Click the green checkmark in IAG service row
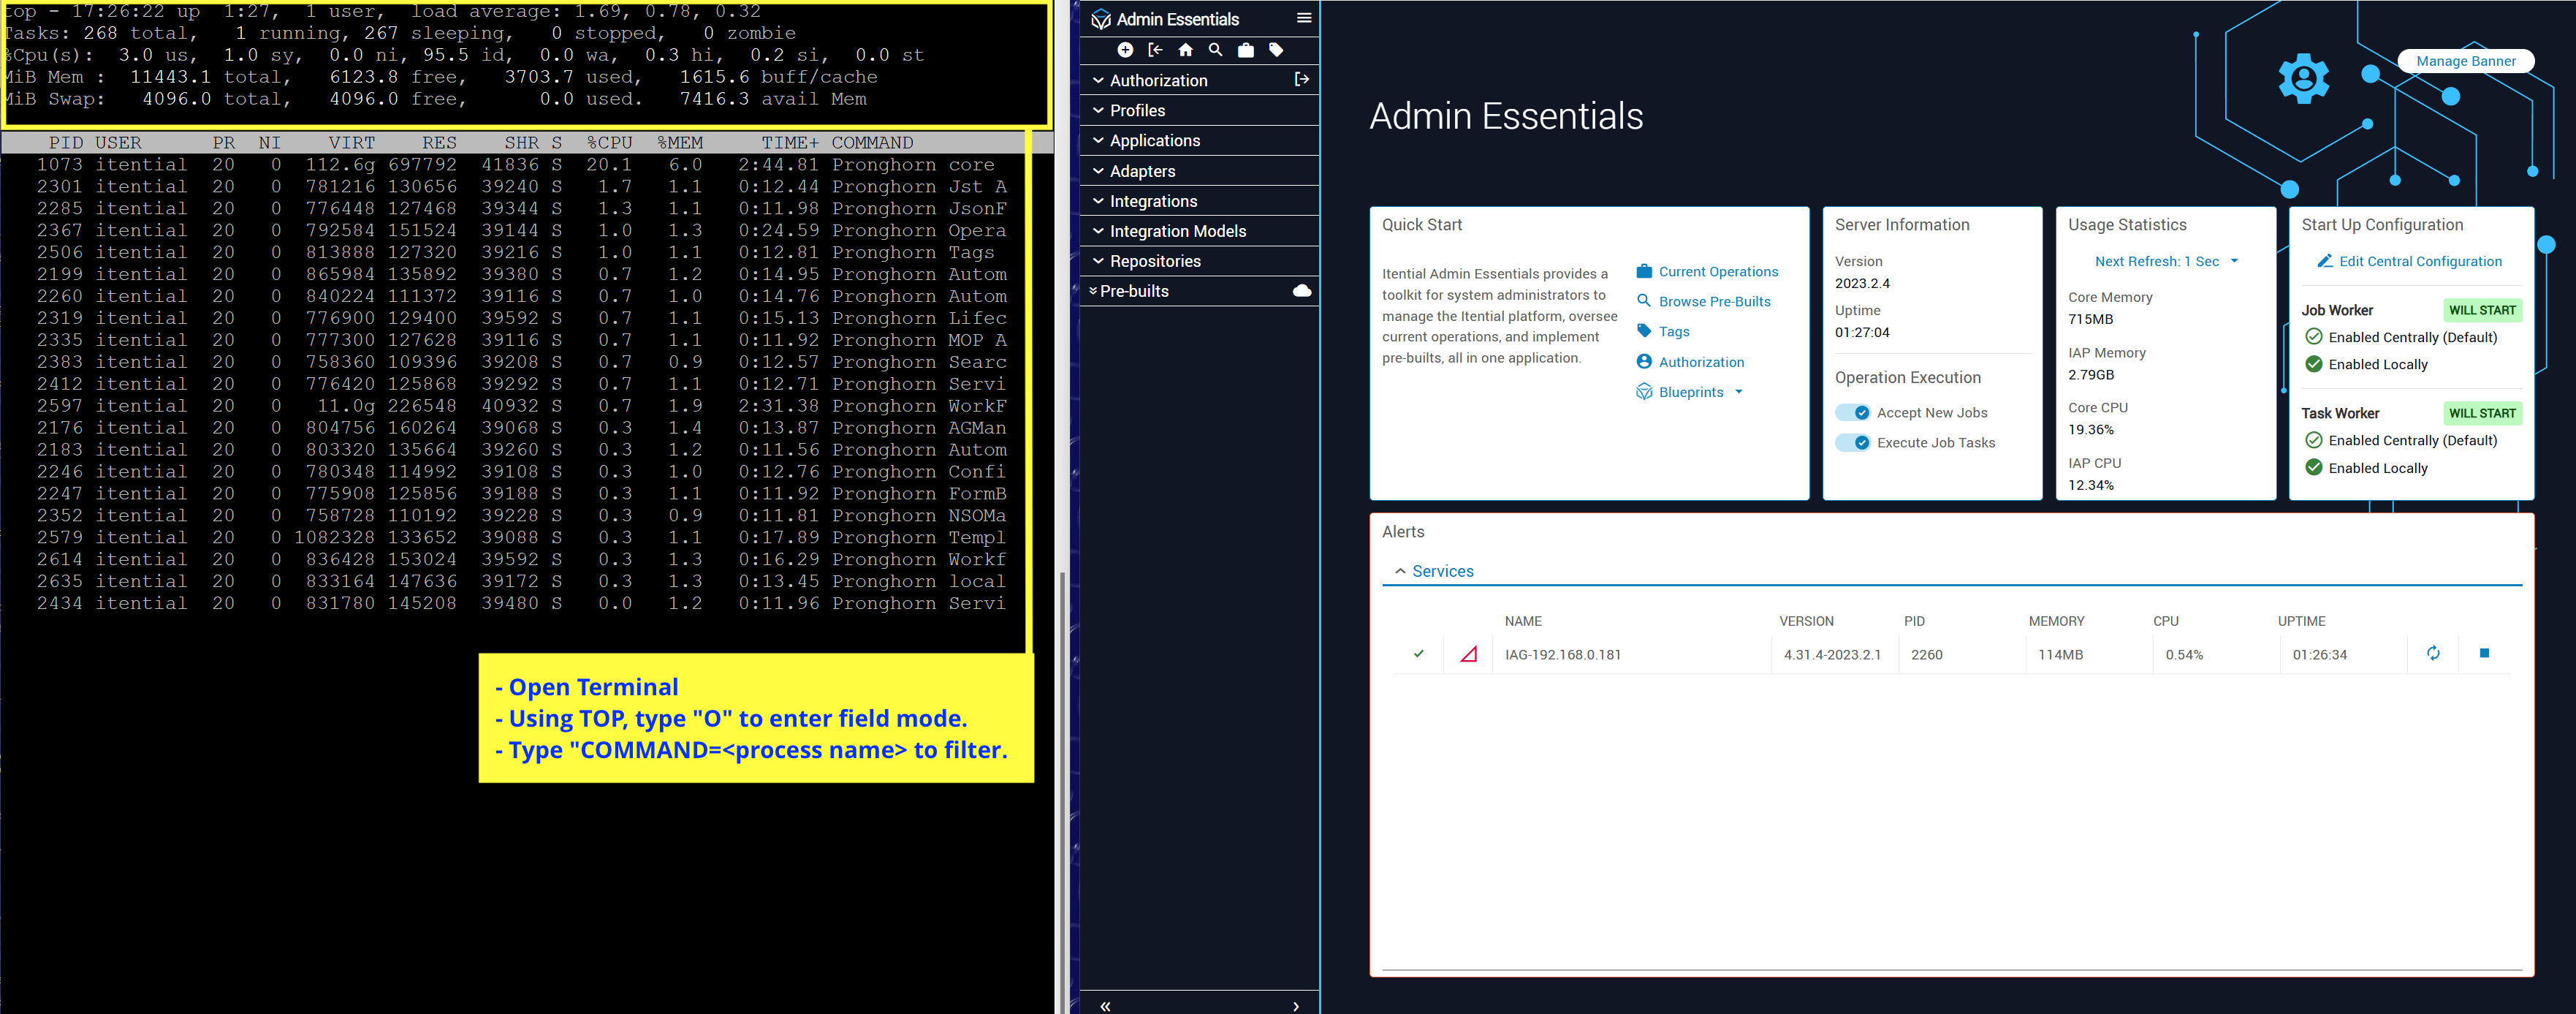 pos(1418,654)
